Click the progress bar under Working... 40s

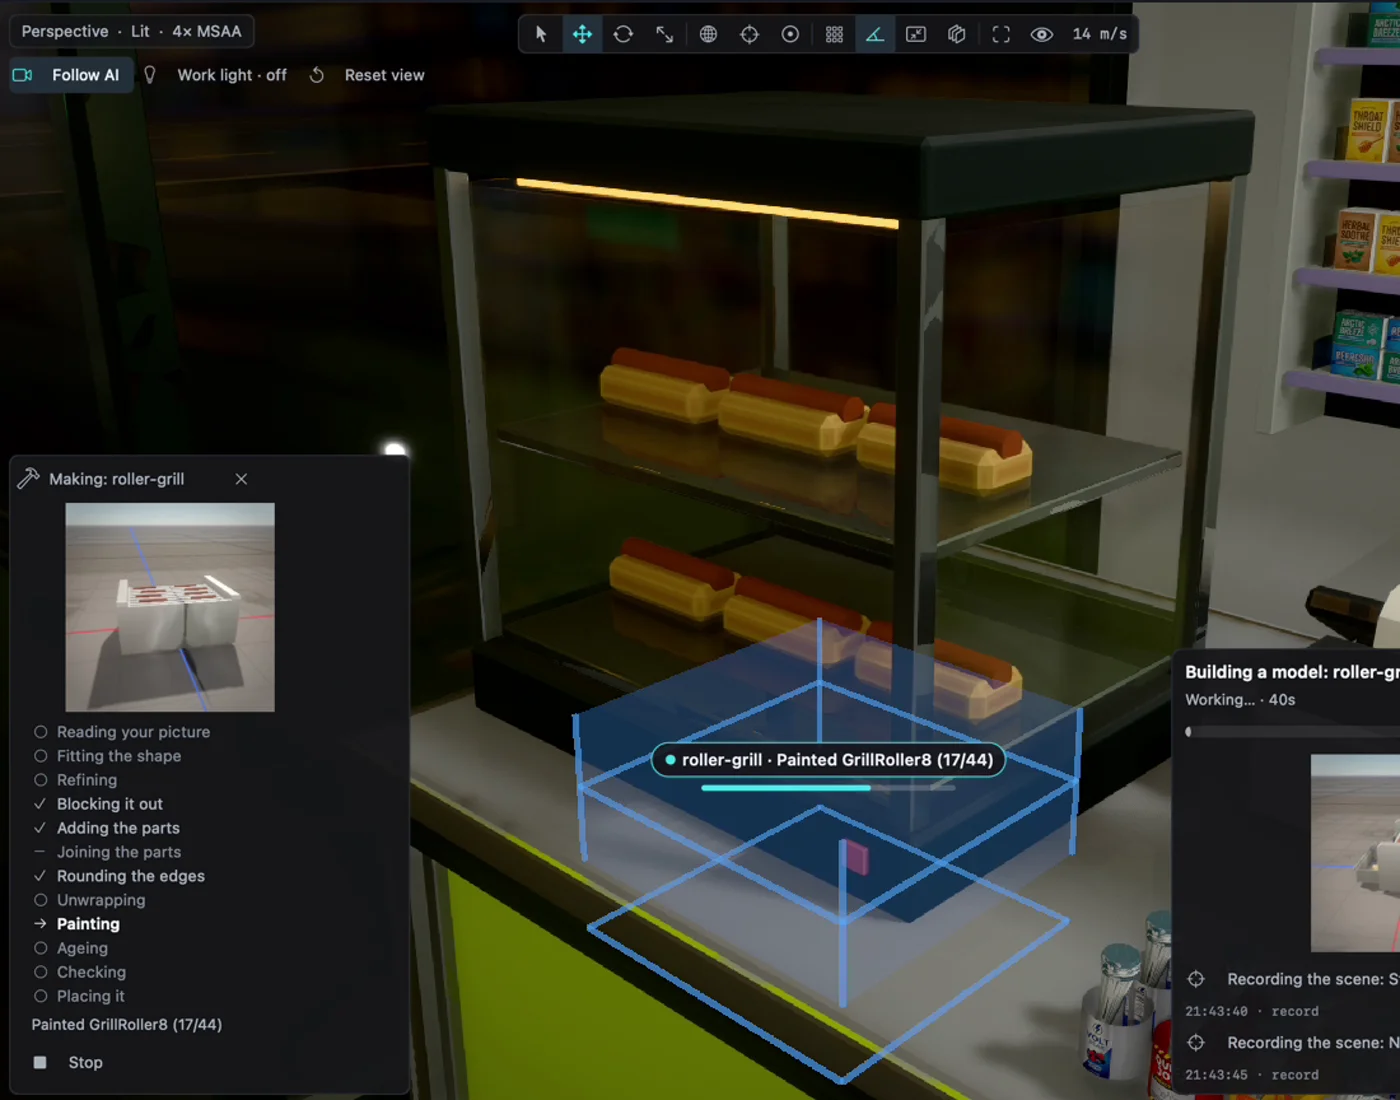pos(1292,732)
